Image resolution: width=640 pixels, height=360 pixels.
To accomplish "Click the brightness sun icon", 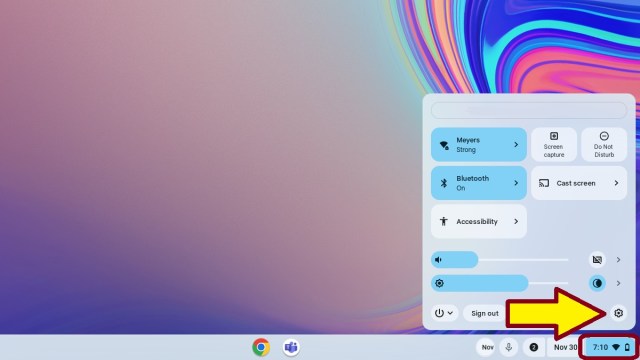I will coord(439,283).
